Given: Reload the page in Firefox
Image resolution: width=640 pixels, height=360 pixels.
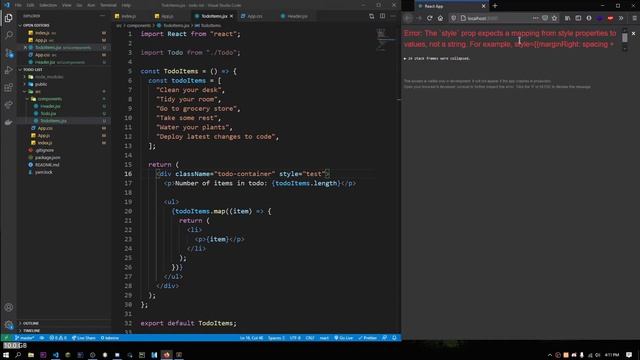Looking at the screenshot, I should point(429,18).
